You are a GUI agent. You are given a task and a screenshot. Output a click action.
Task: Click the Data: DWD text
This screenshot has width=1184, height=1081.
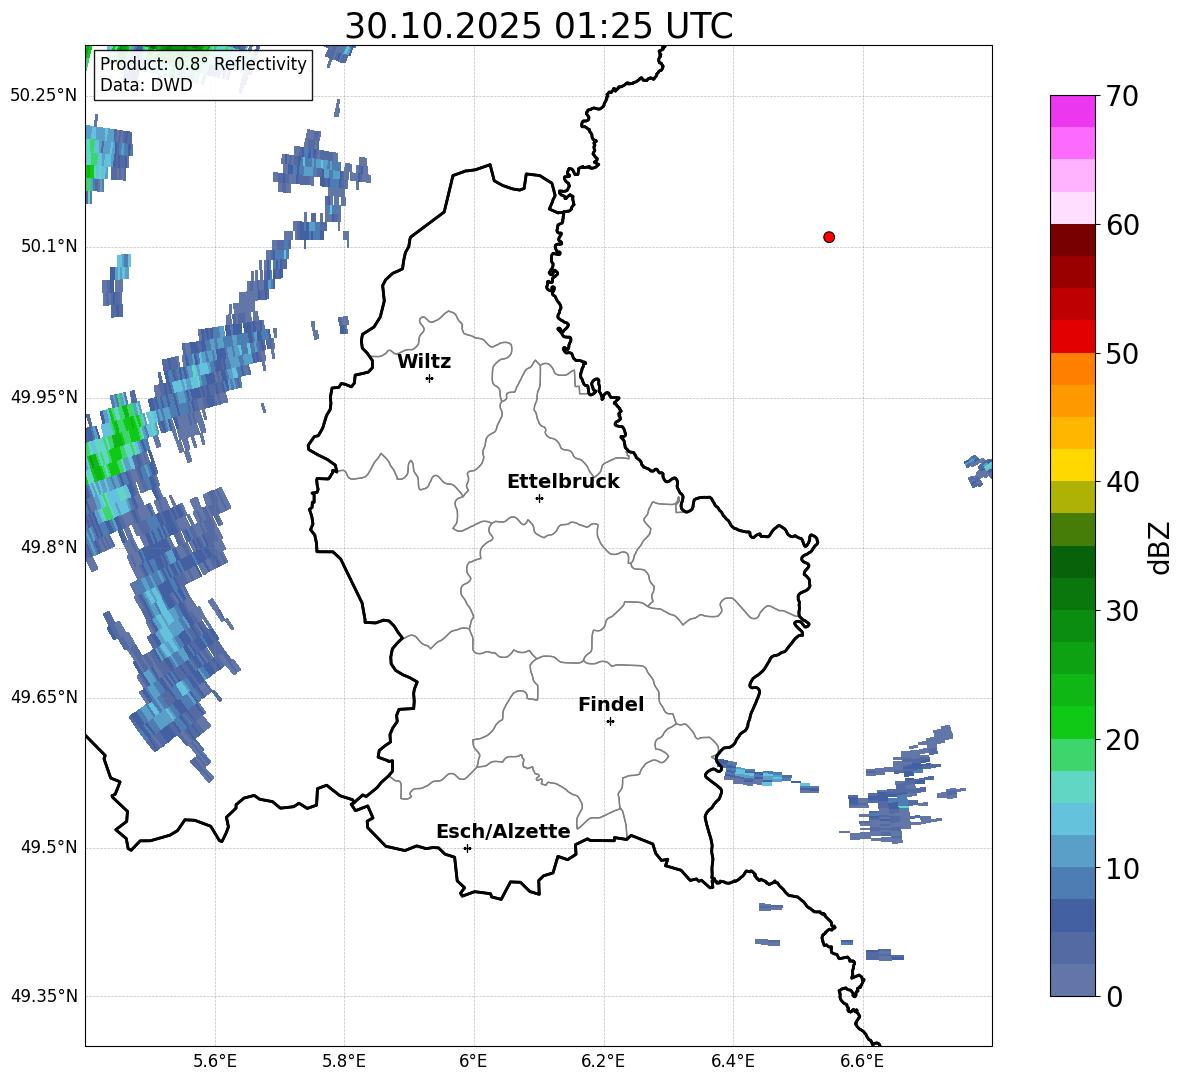pyautogui.click(x=146, y=85)
